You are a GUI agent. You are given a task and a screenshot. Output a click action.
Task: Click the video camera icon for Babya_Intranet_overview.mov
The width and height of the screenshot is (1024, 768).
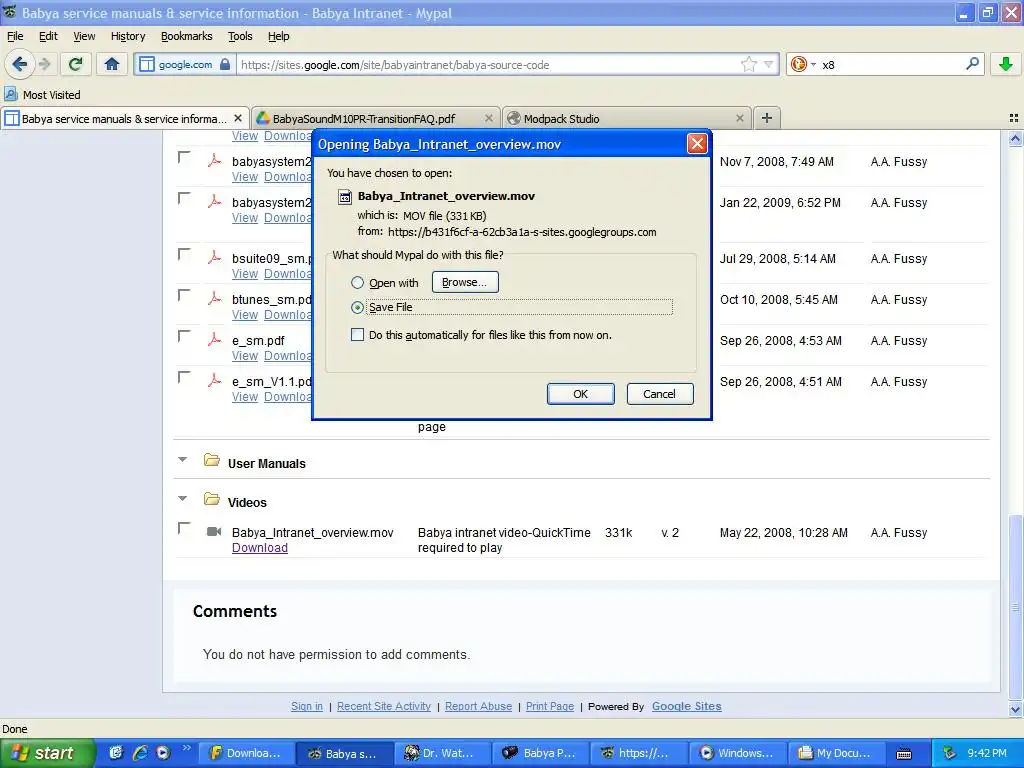pos(214,532)
